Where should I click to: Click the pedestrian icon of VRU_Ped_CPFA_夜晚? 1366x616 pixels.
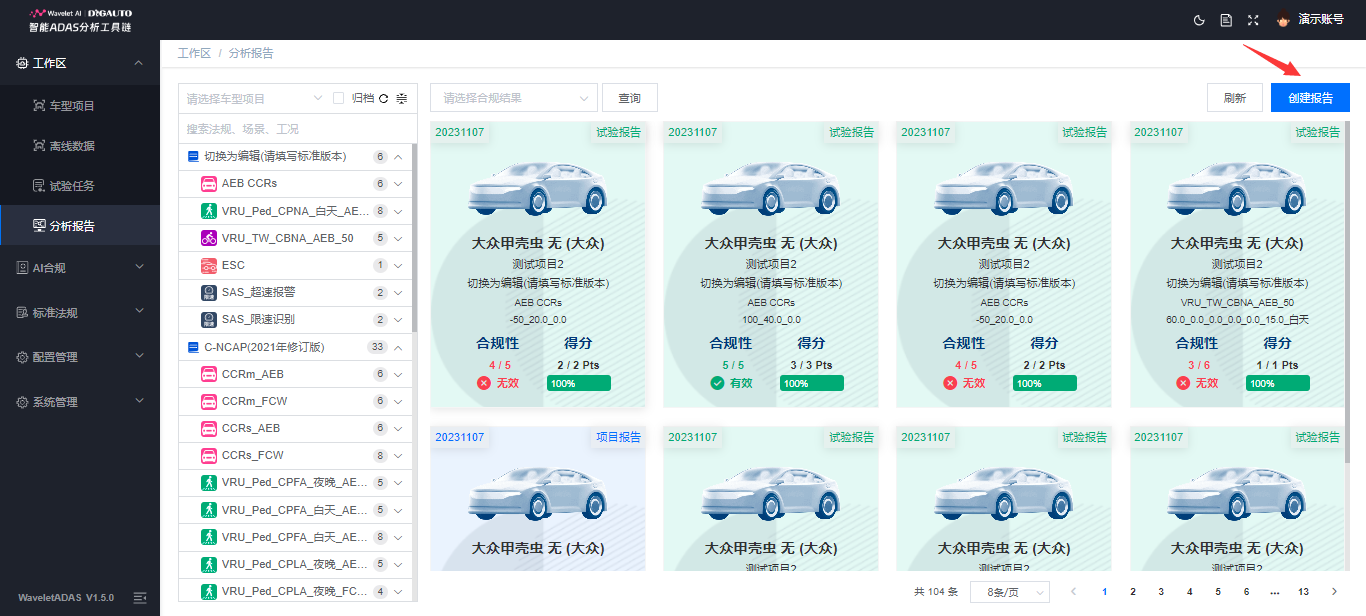(209, 483)
